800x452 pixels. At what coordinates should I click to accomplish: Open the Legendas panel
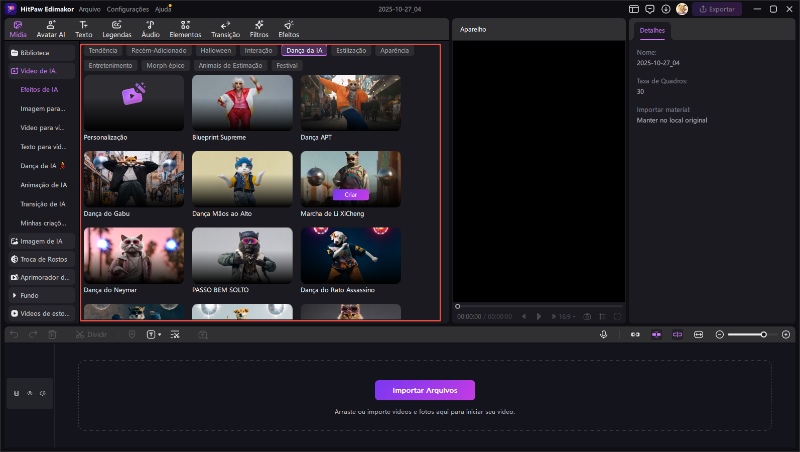click(x=116, y=27)
